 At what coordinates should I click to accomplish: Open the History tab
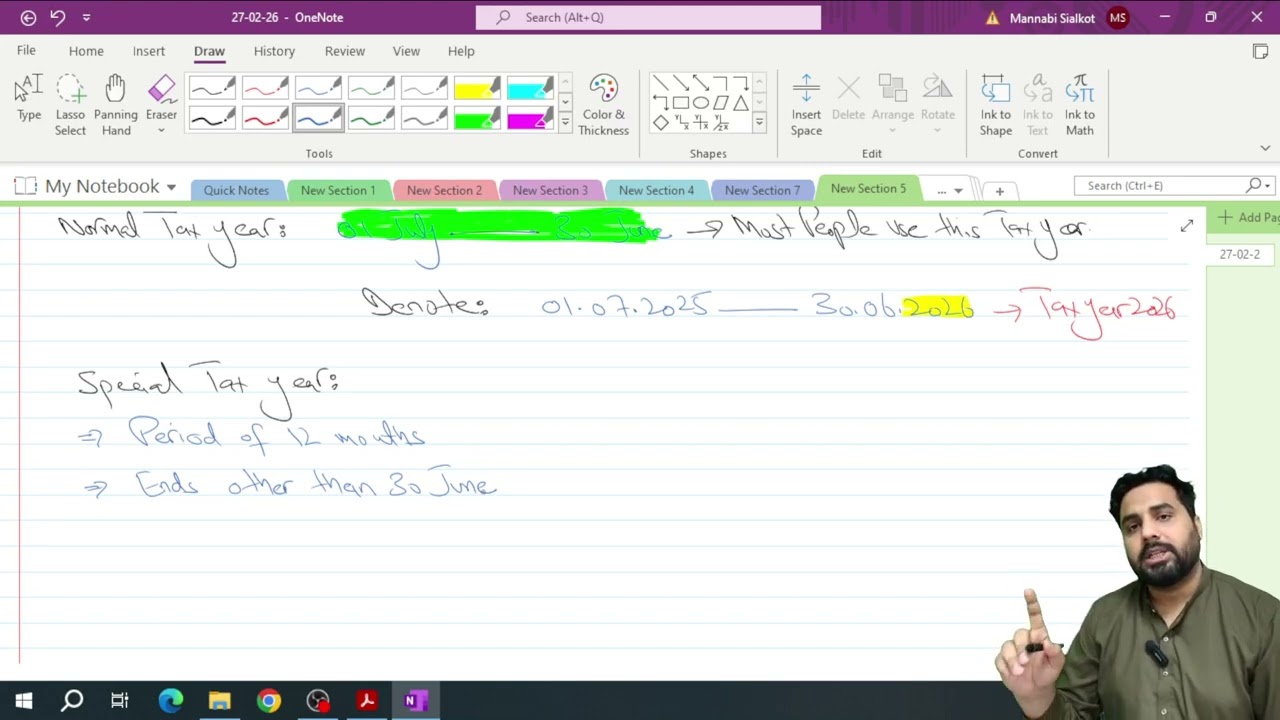pyautogui.click(x=274, y=51)
